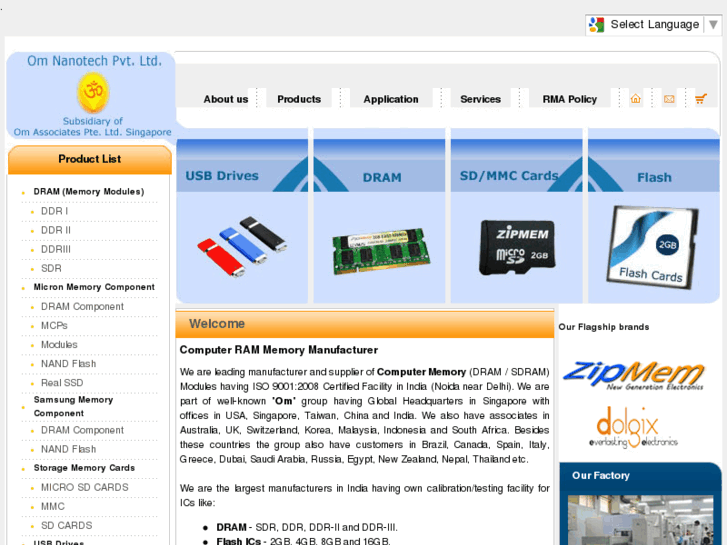Click the Google translate logo icon

pos(596,24)
